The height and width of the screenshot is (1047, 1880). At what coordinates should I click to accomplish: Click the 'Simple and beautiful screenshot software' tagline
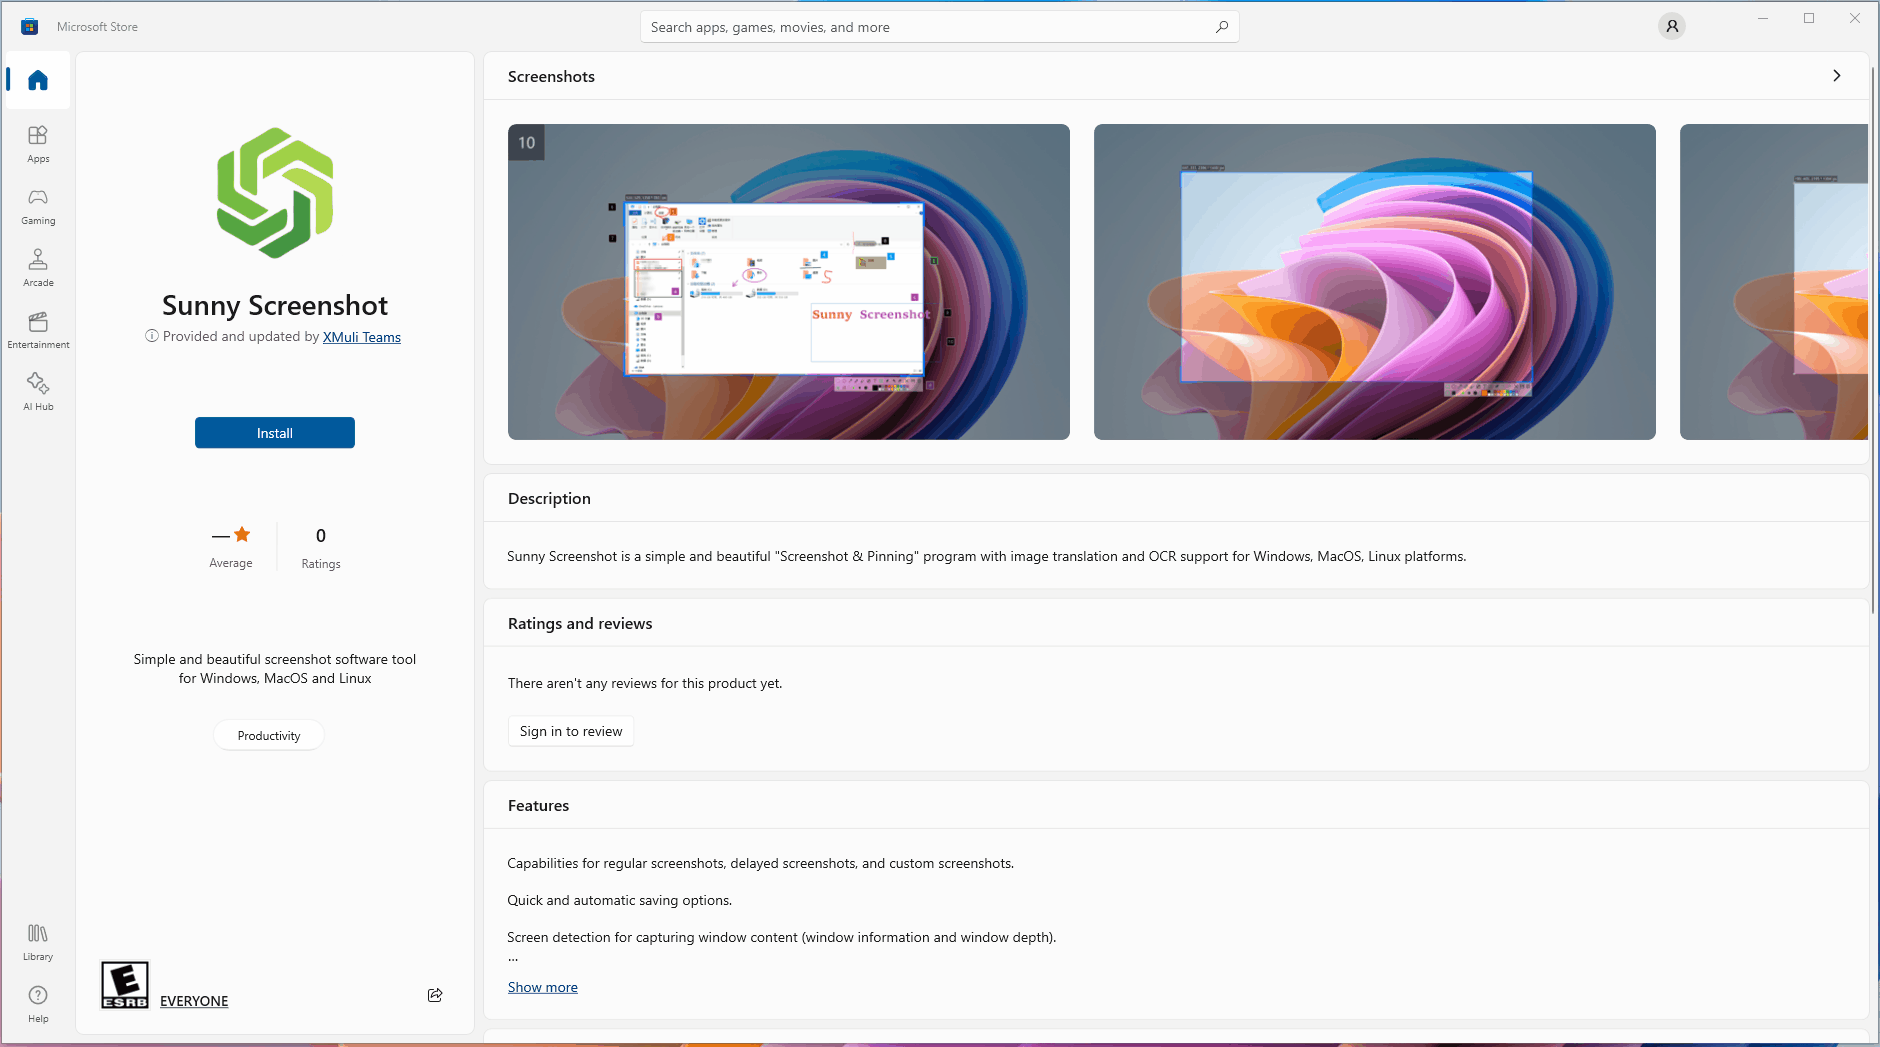click(x=275, y=669)
